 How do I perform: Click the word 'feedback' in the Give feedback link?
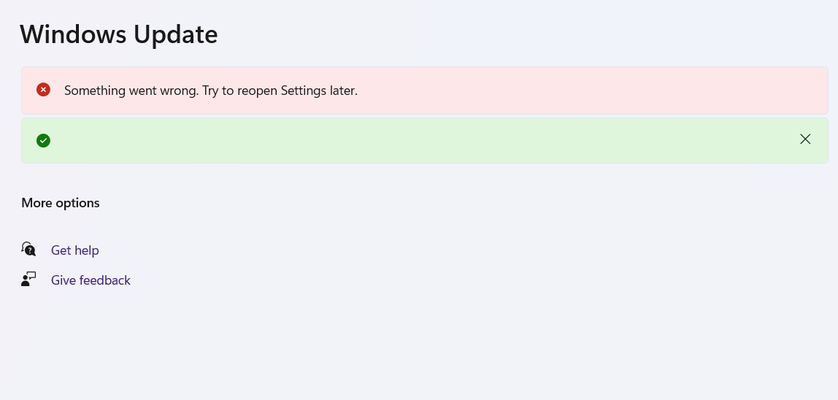click(x=105, y=280)
